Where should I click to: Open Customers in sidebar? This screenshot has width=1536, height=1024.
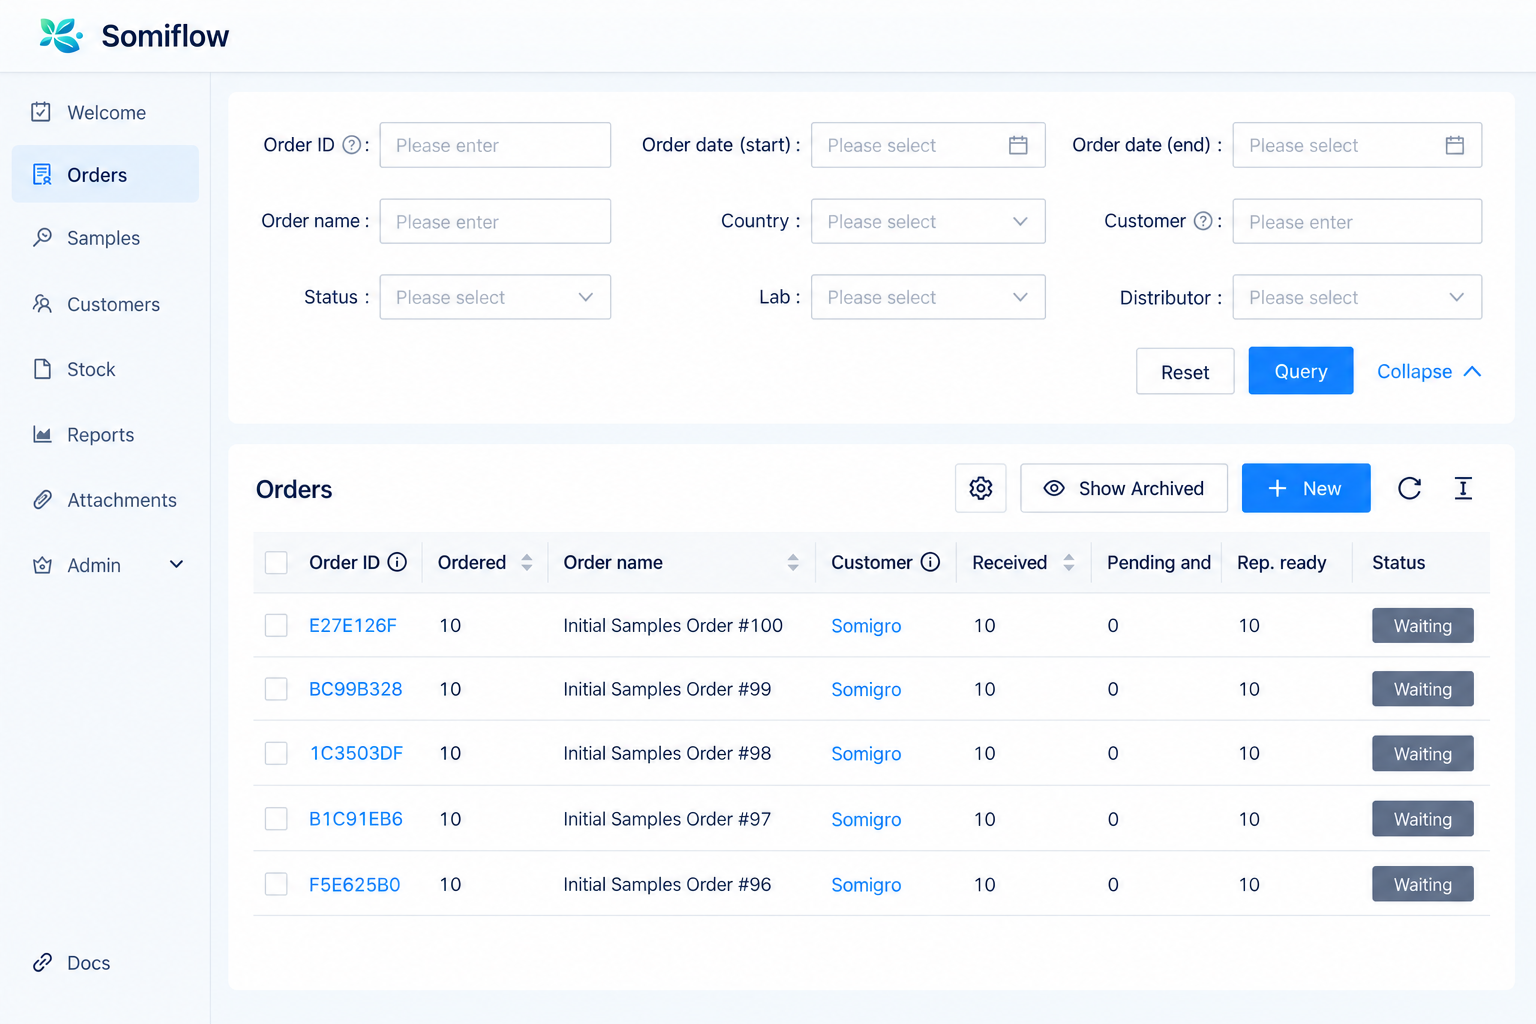click(106, 304)
